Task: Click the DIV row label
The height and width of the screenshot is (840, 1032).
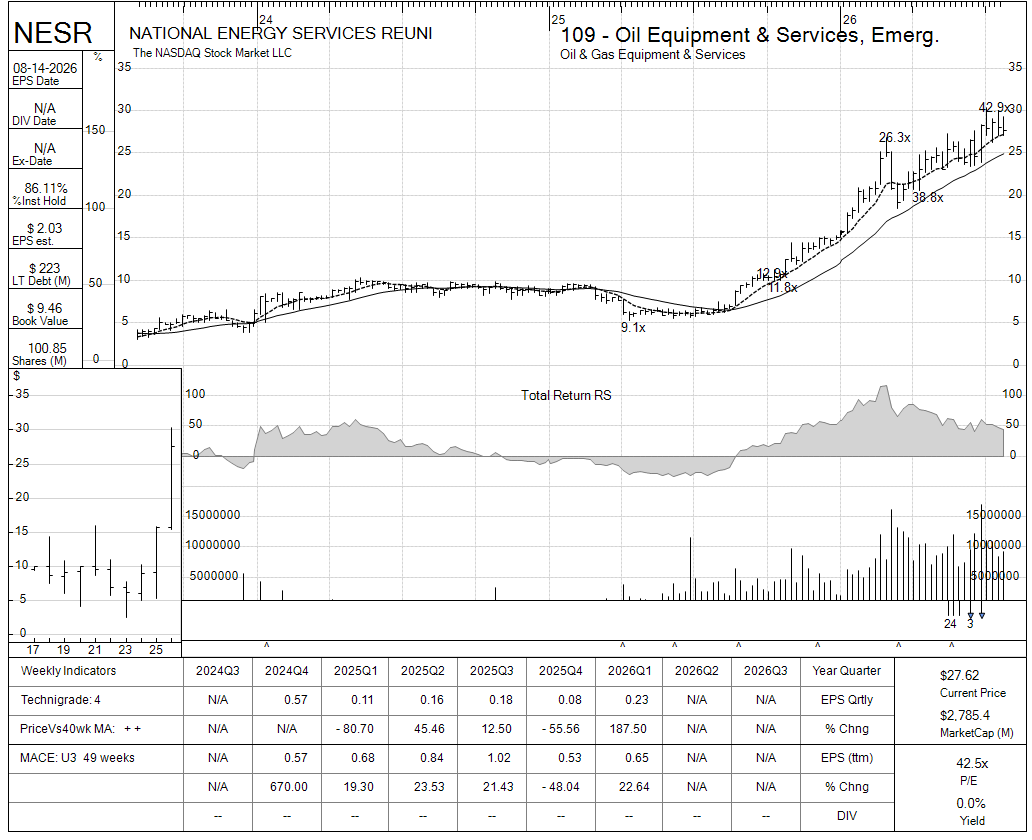Action: 846,816
